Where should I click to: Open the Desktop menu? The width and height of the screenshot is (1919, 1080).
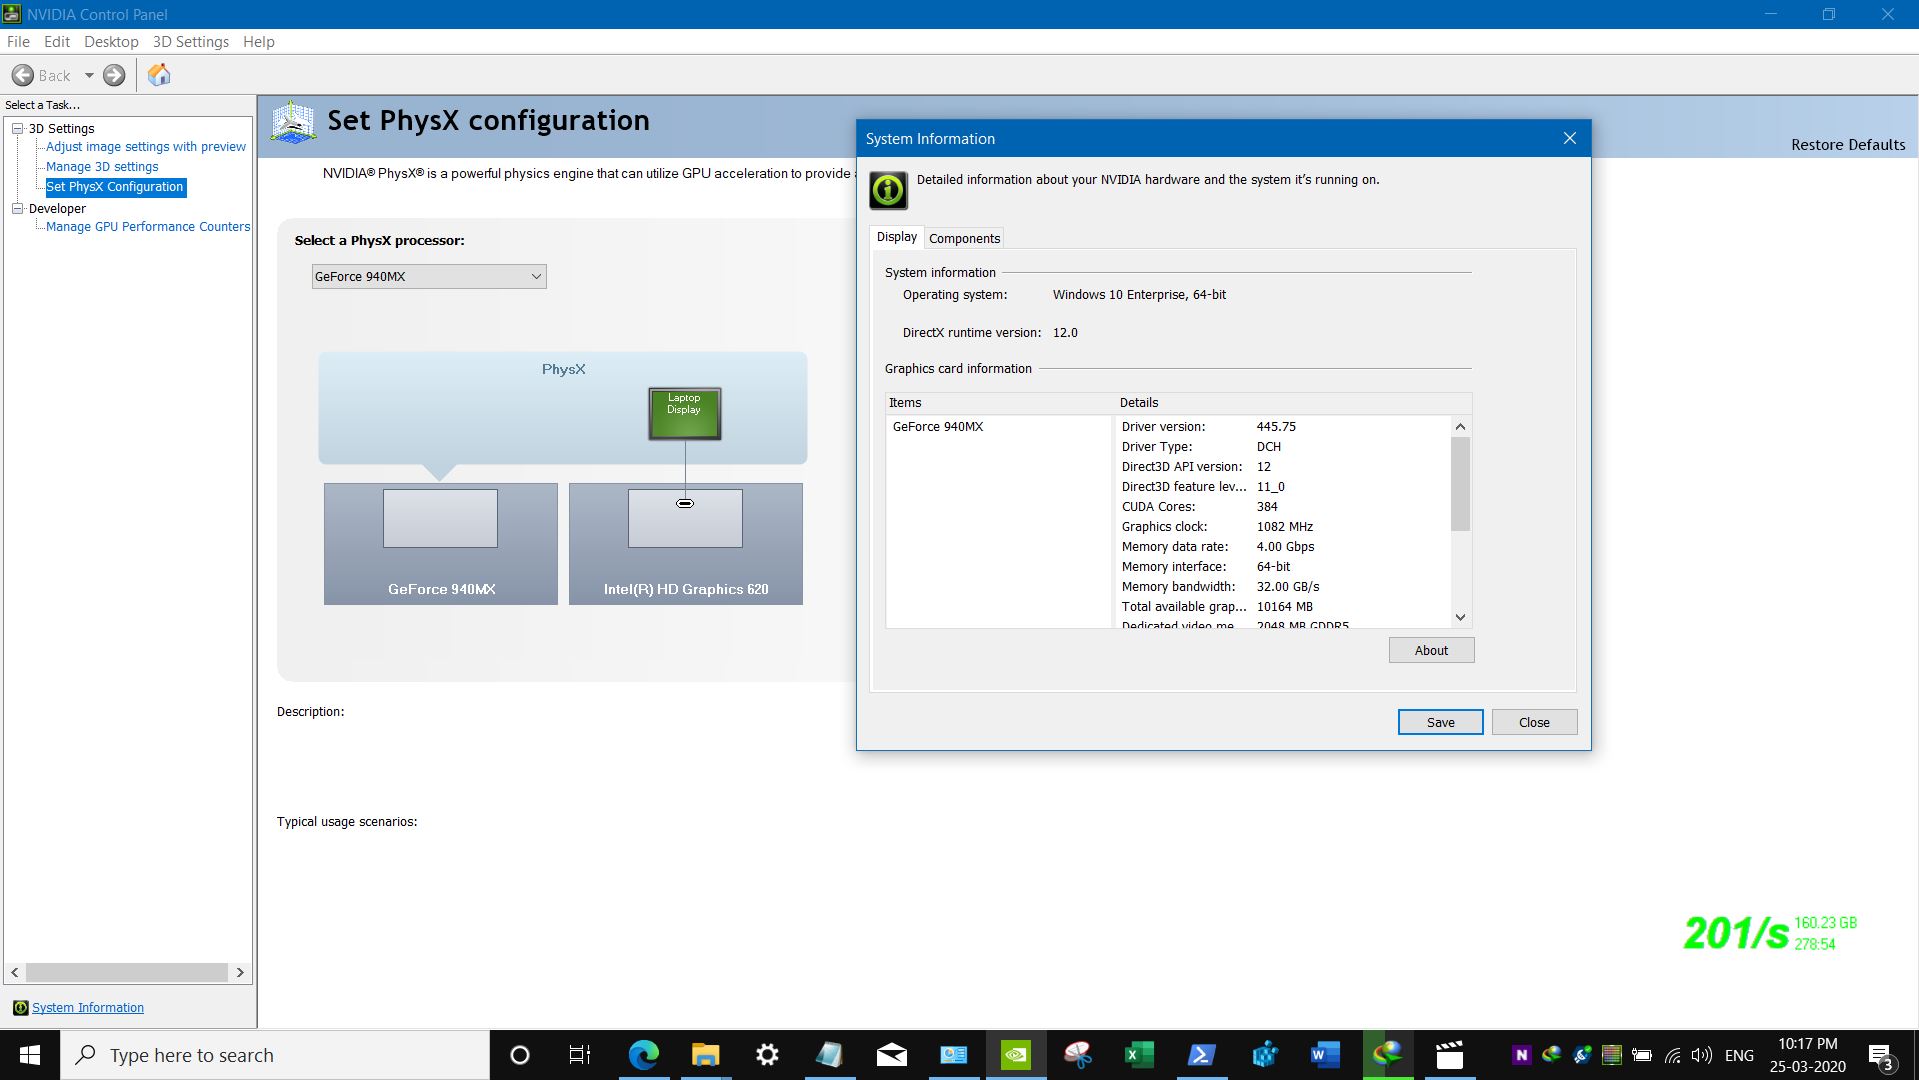111,41
